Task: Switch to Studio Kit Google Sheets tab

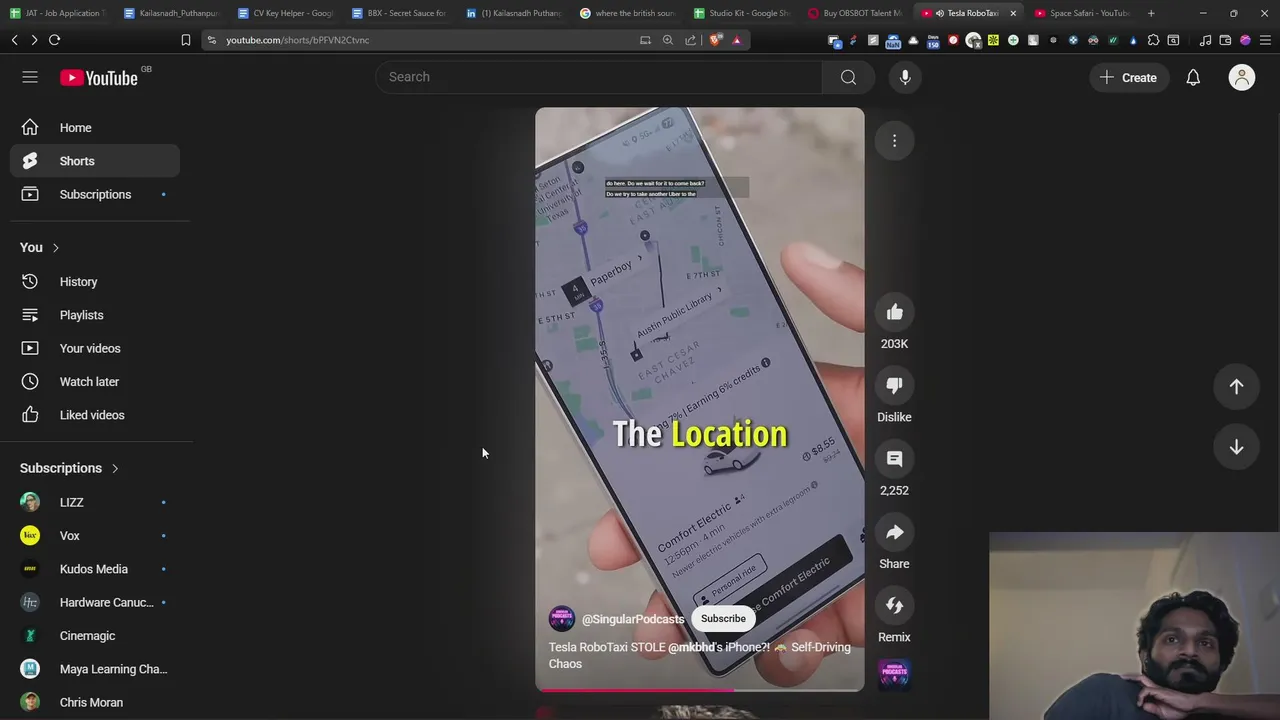Action: tap(742, 13)
